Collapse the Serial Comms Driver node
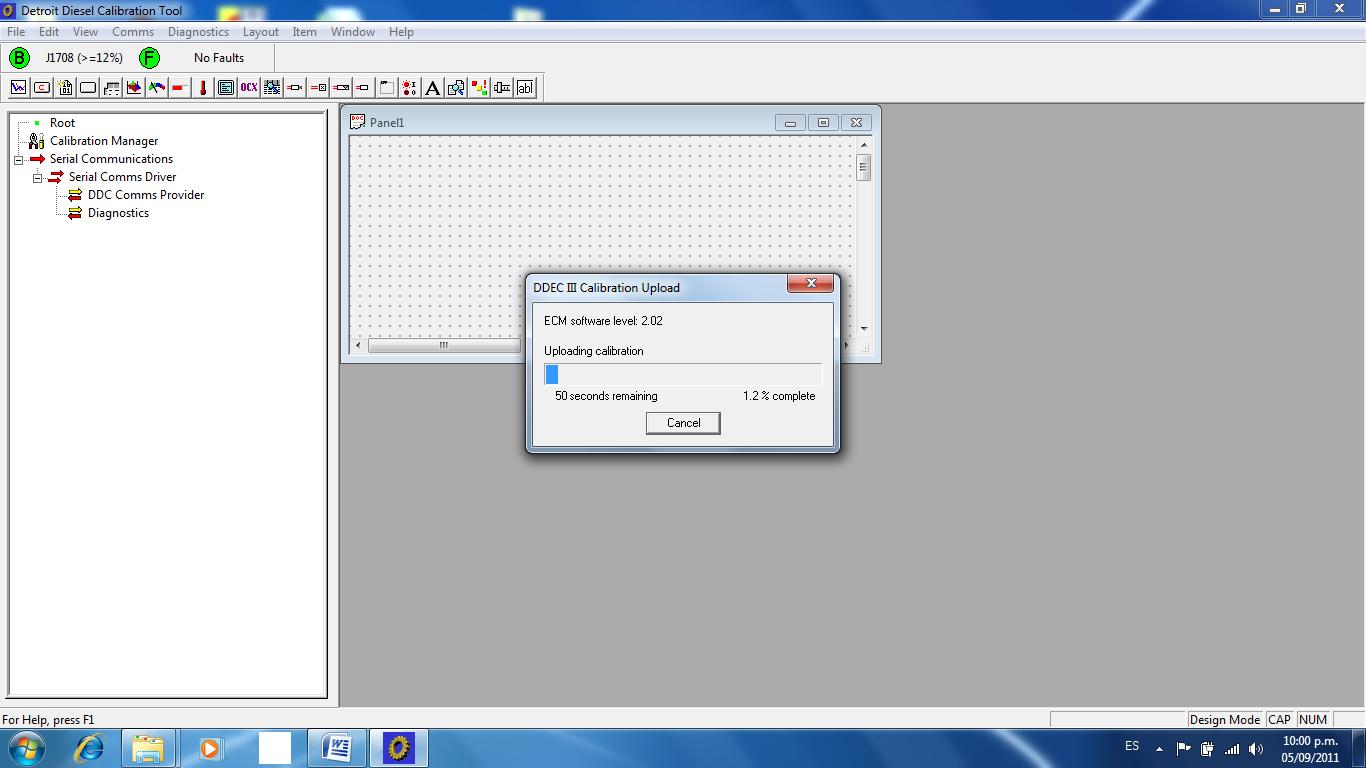The height and width of the screenshot is (768, 1366). point(37,178)
